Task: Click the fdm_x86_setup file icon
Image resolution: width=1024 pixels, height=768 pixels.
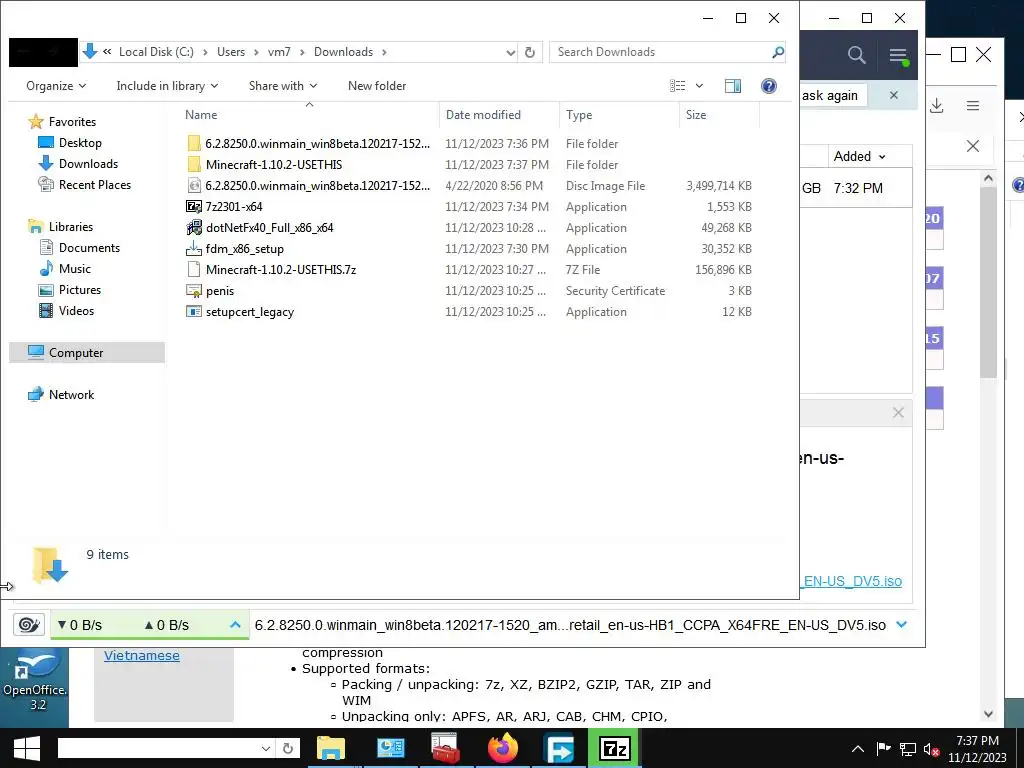Action: click(194, 249)
